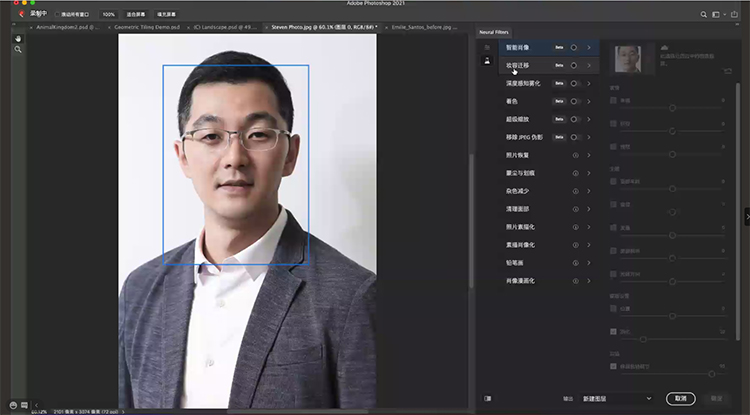Screen dimensions: 750x415
Task: Toggle the 智能肖像 filter on
Action: (x=574, y=47)
